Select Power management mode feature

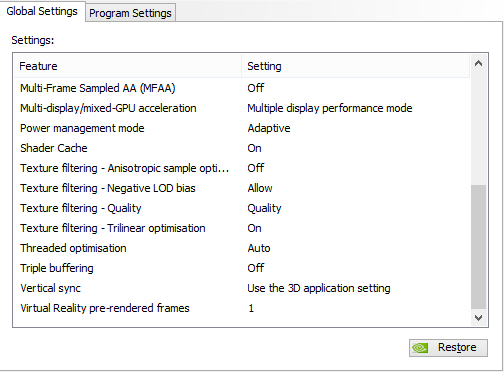tap(82, 128)
